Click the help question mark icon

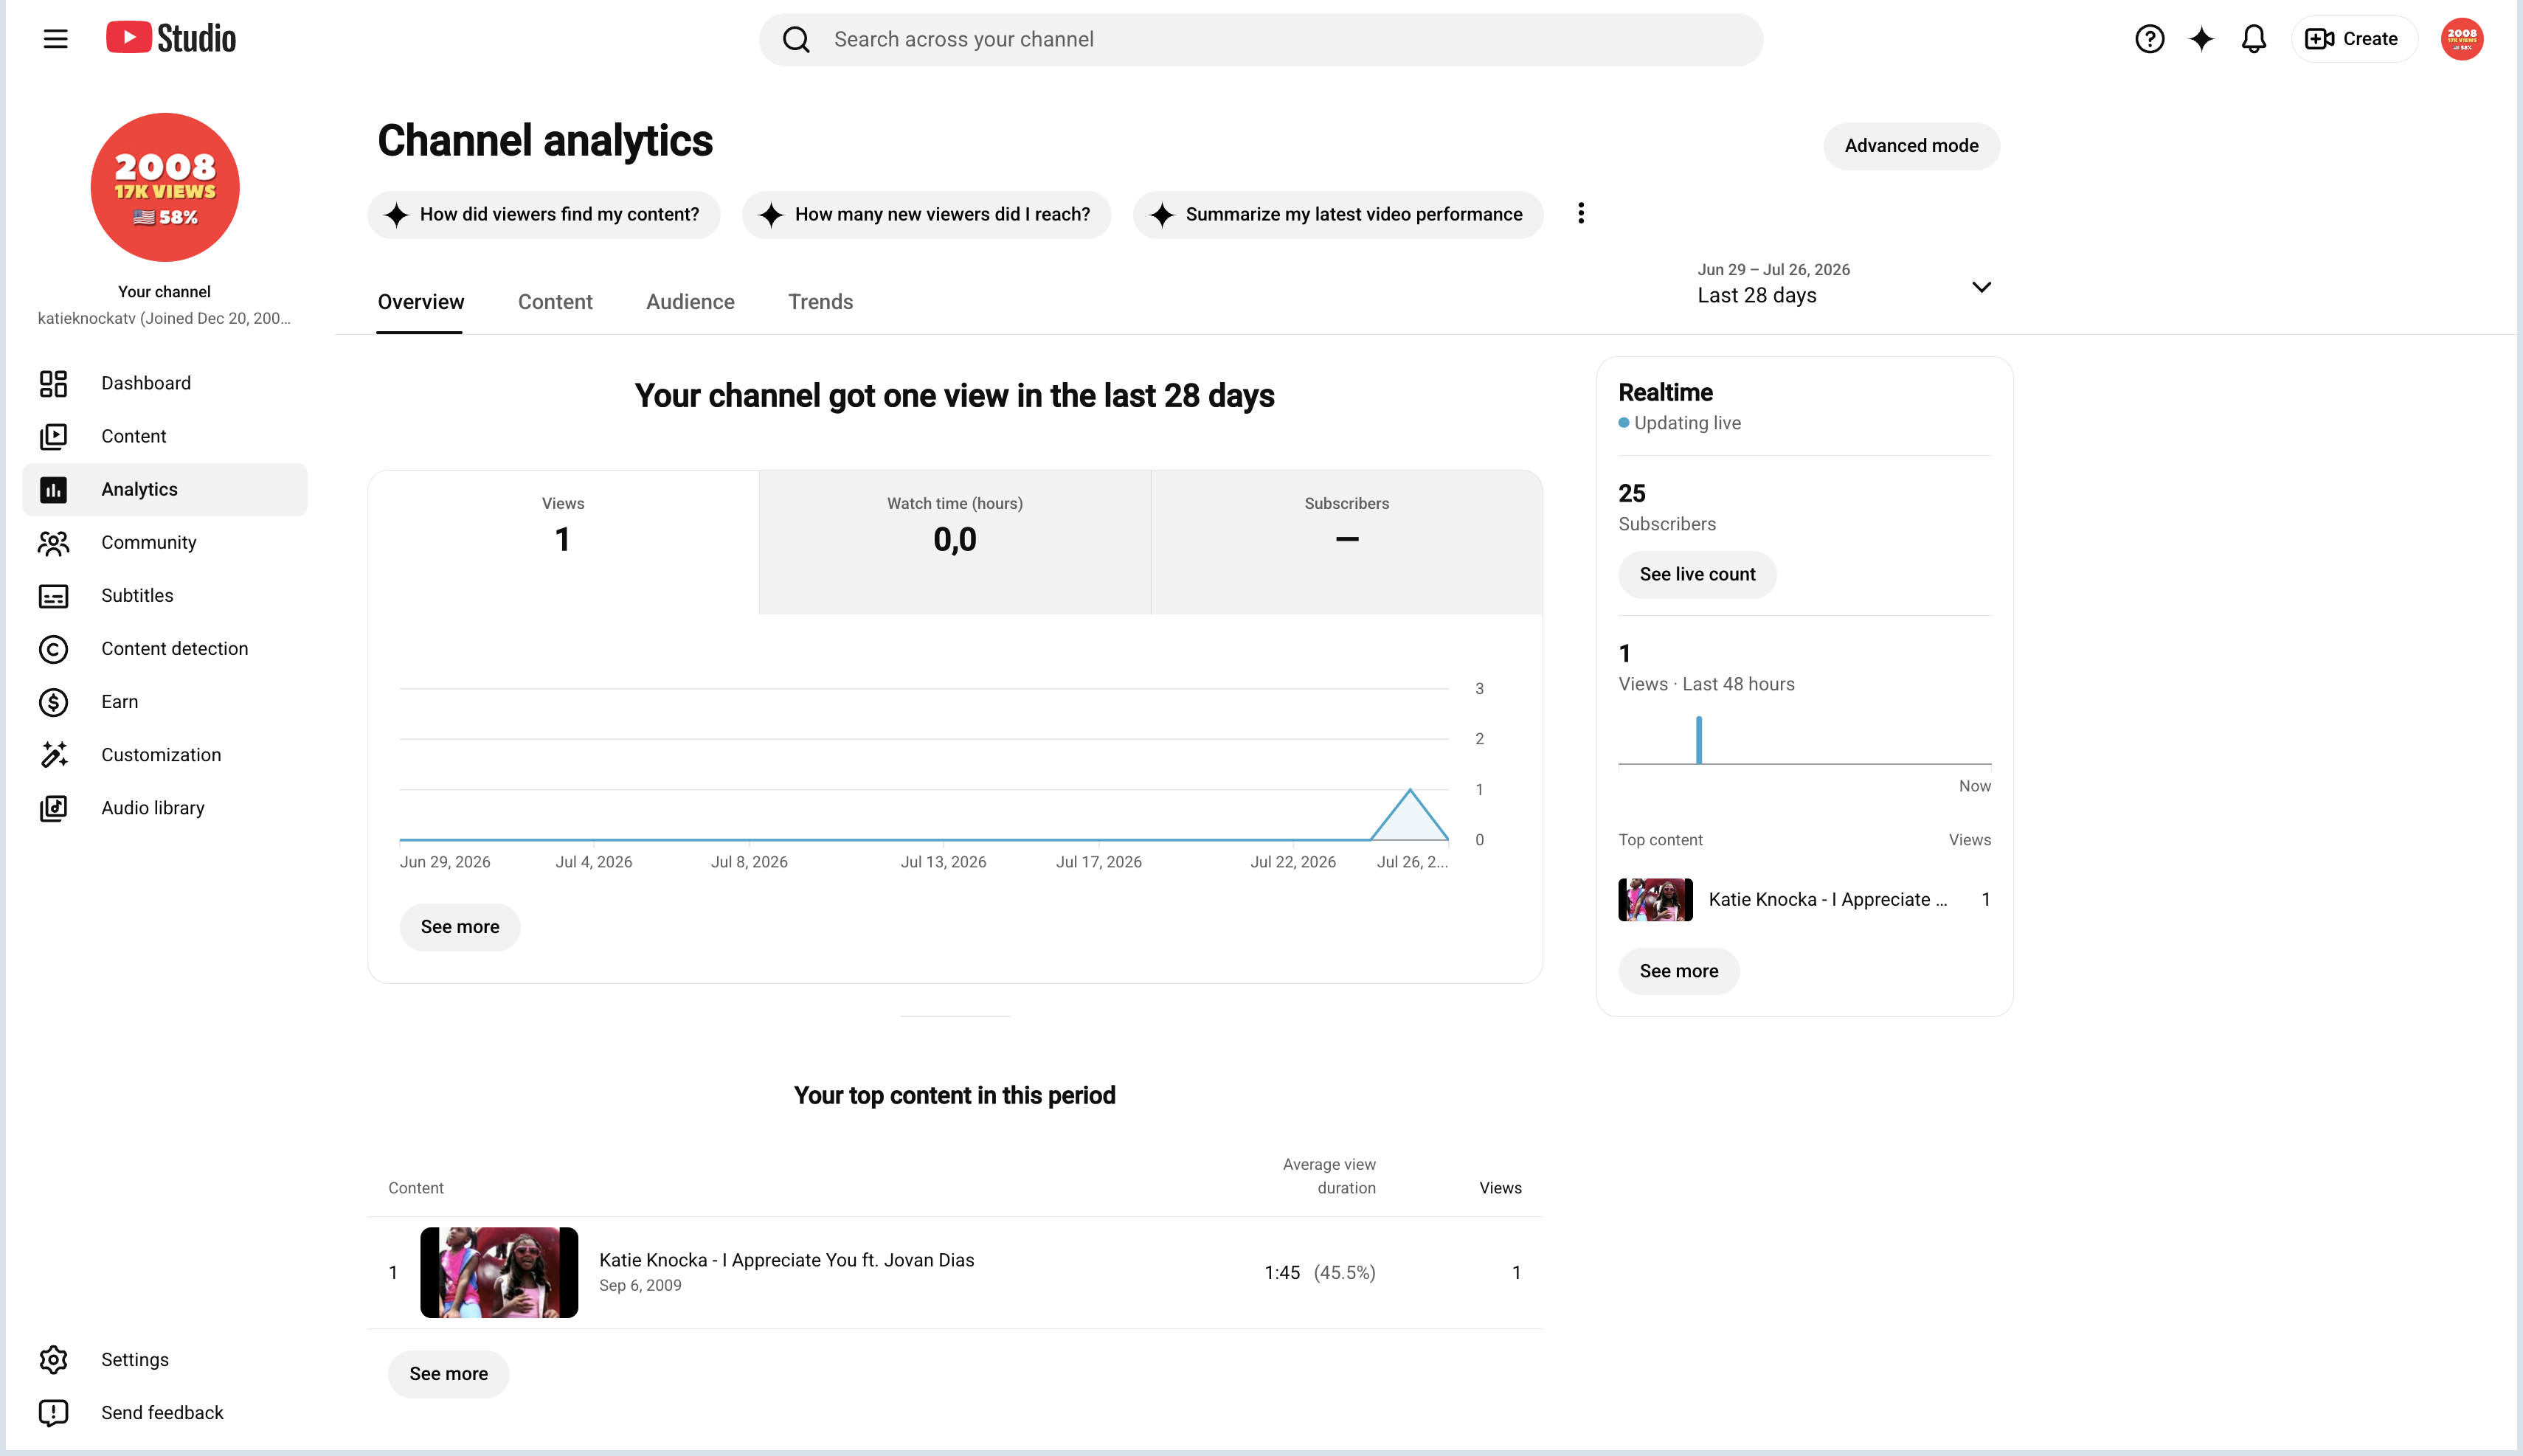[x=2149, y=39]
